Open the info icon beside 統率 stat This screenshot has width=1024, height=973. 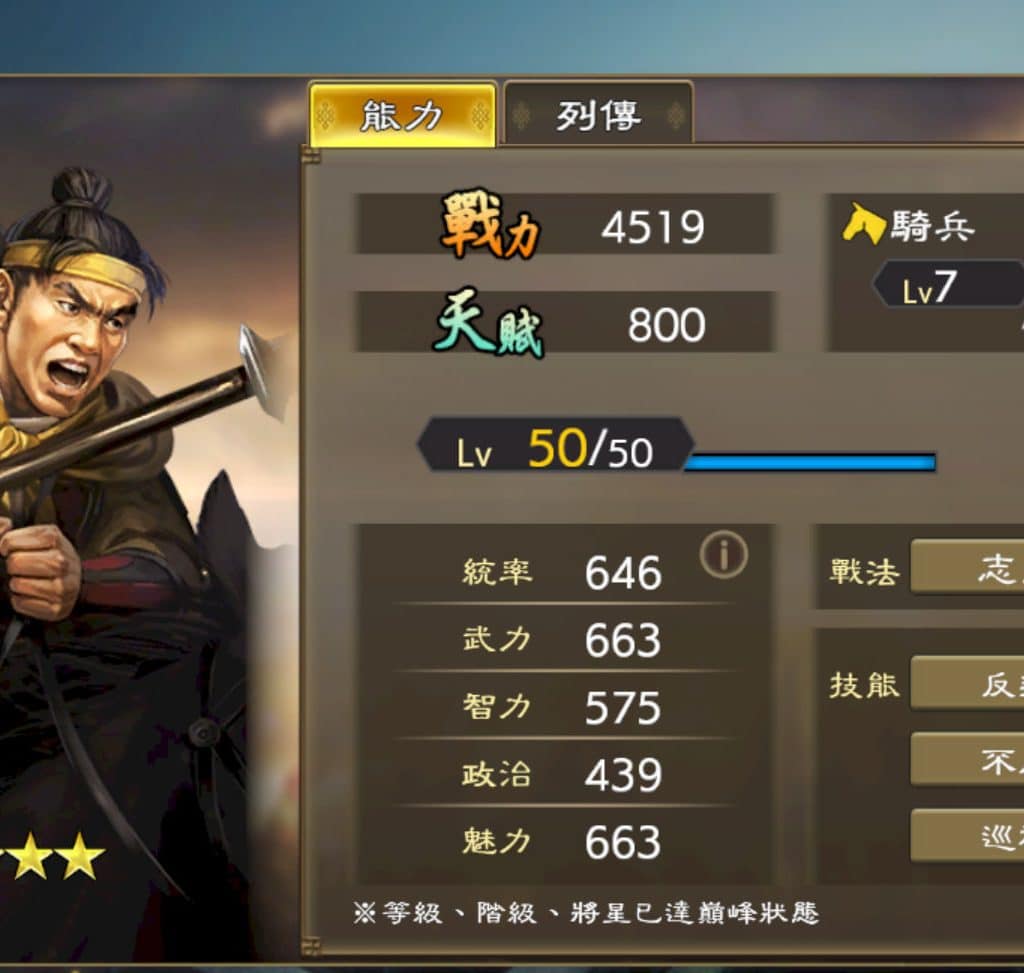click(x=724, y=554)
